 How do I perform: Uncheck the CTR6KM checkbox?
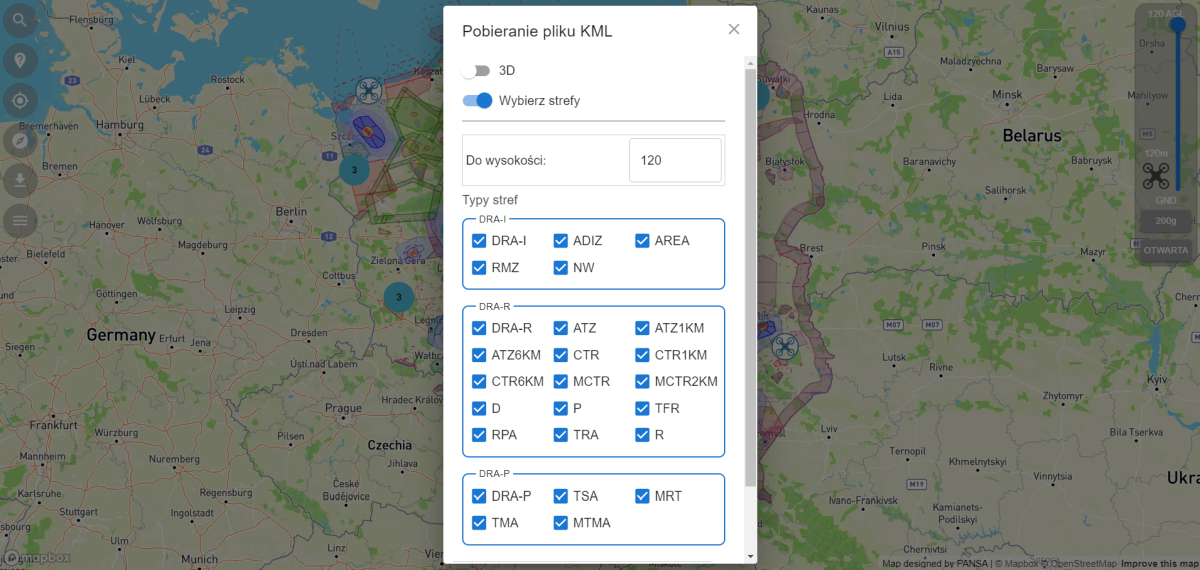click(x=479, y=381)
